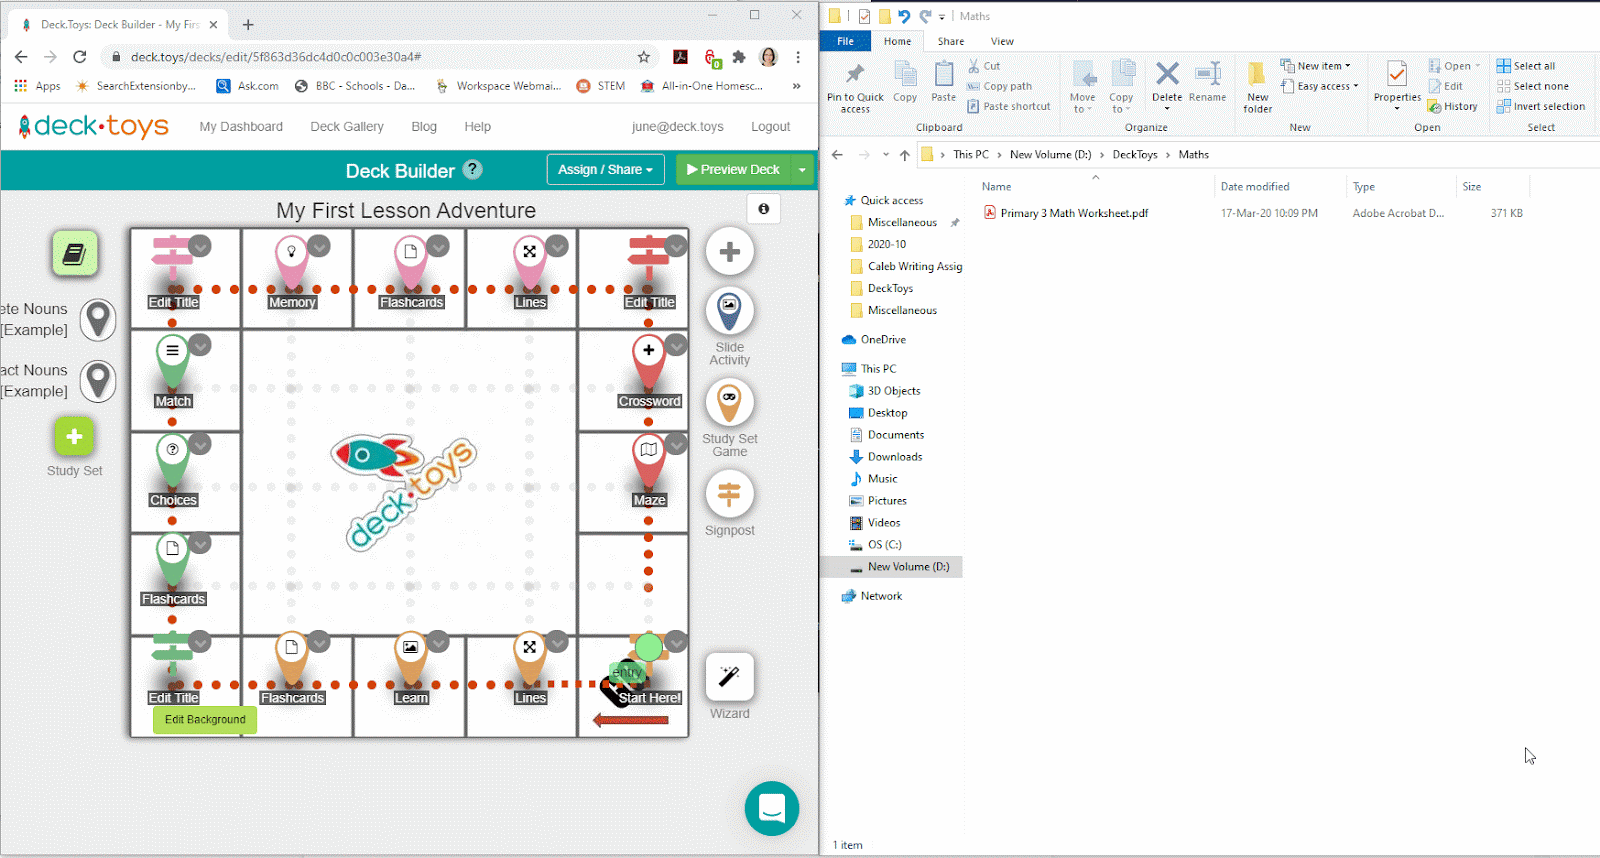Click Select all in Explorer ribbon
This screenshot has width=1600, height=858.
(1526, 66)
